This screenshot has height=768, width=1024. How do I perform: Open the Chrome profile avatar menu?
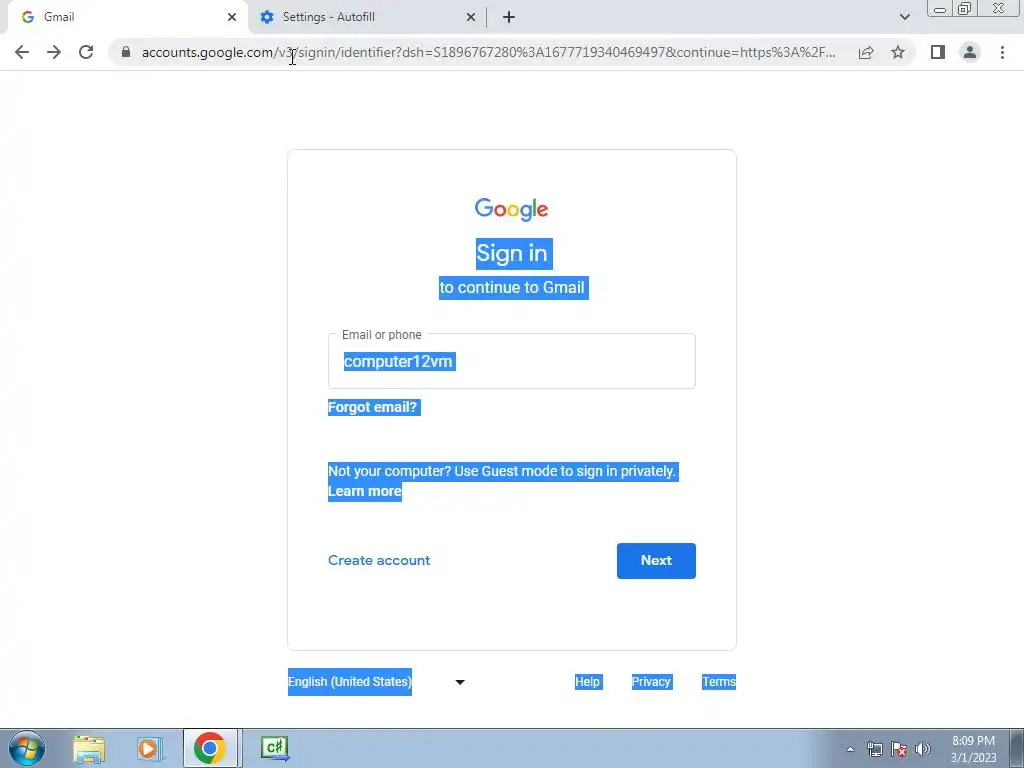coord(970,52)
